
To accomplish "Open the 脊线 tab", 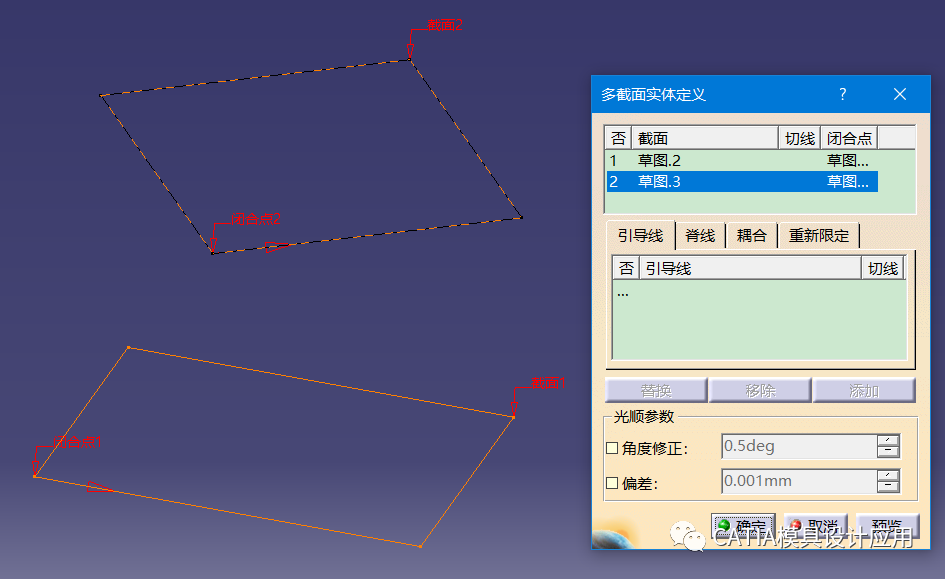I will 700,236.
